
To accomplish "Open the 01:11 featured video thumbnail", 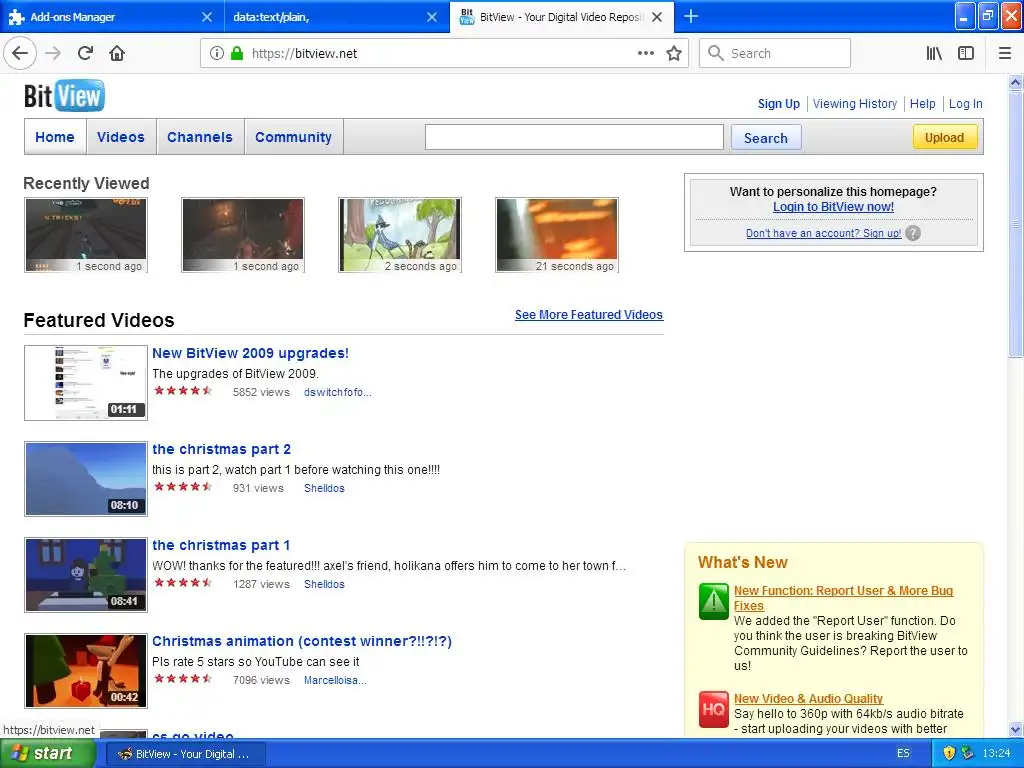I will click(86, 383).
